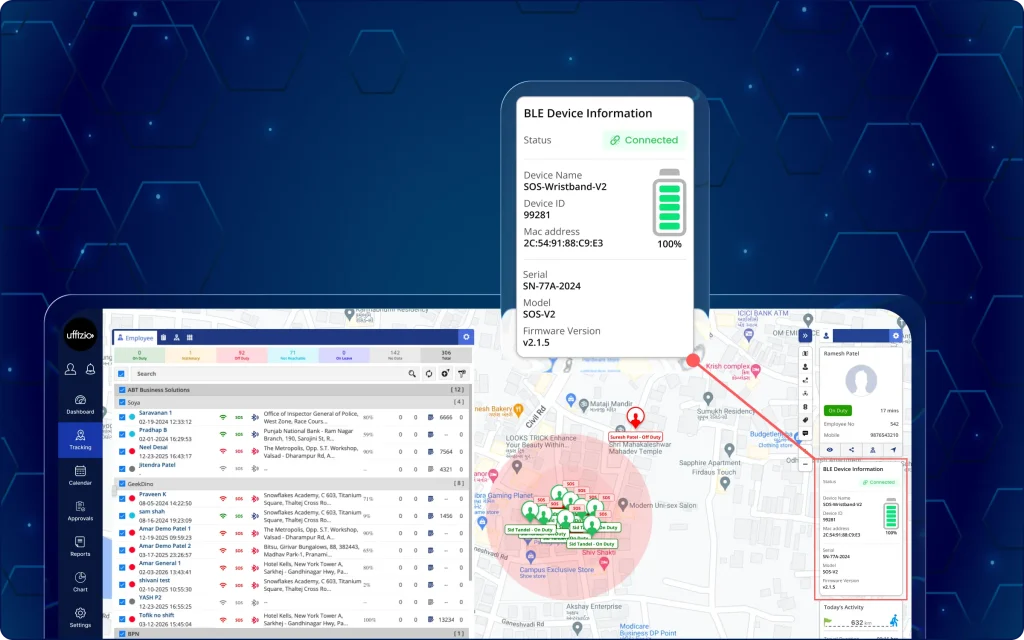Image resolution: width=1024 pixels, height=640 pixels.
Task: Show Total employees count tile
Action: click(446, 355)
